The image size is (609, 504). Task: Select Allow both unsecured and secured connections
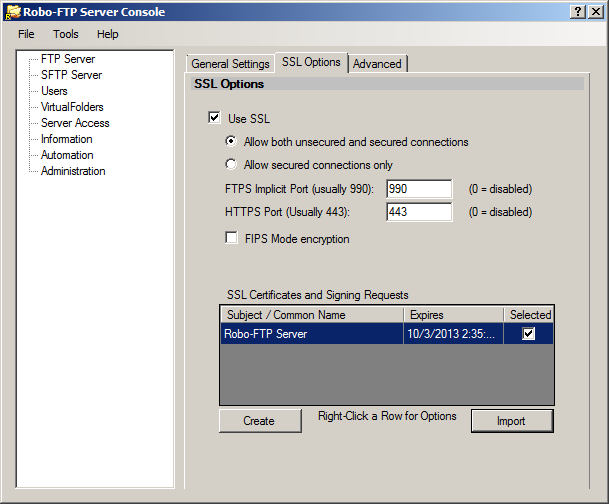(x=231, y=141)
